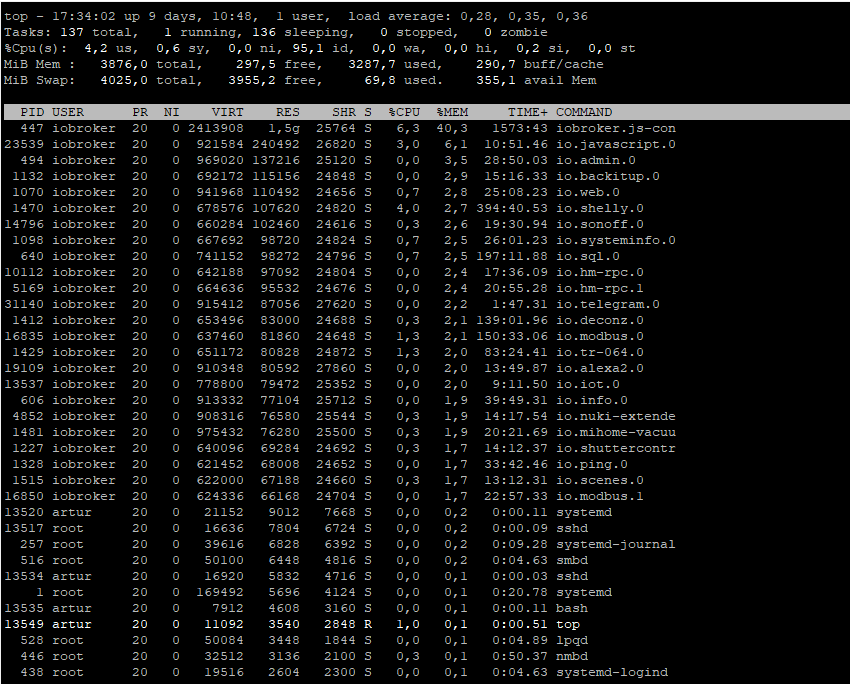Select the 1573:43 TIME+ value
The image size is (850, 684).
tap(520, 128)
